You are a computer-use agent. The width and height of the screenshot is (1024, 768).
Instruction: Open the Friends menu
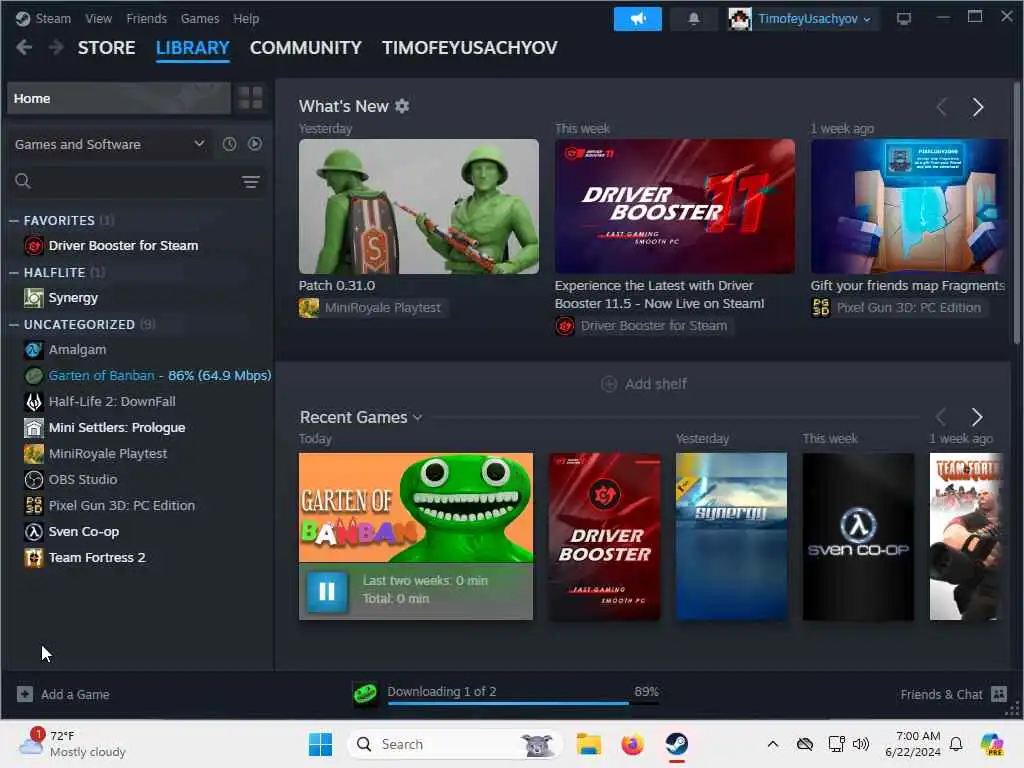(x=146, y=18)
